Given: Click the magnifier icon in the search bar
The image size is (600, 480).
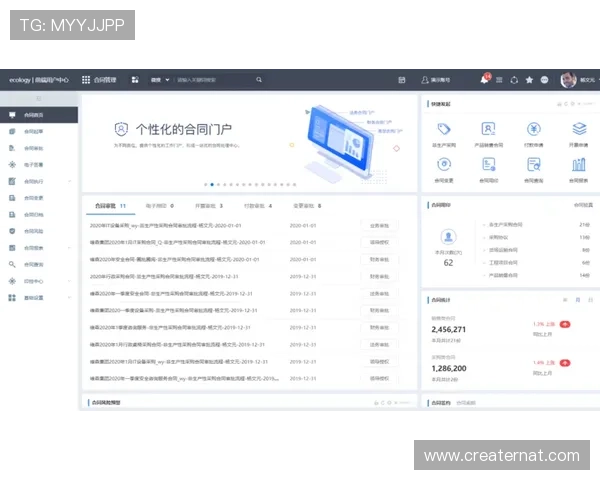Looking at the screenshot, I should coord(259,80).
